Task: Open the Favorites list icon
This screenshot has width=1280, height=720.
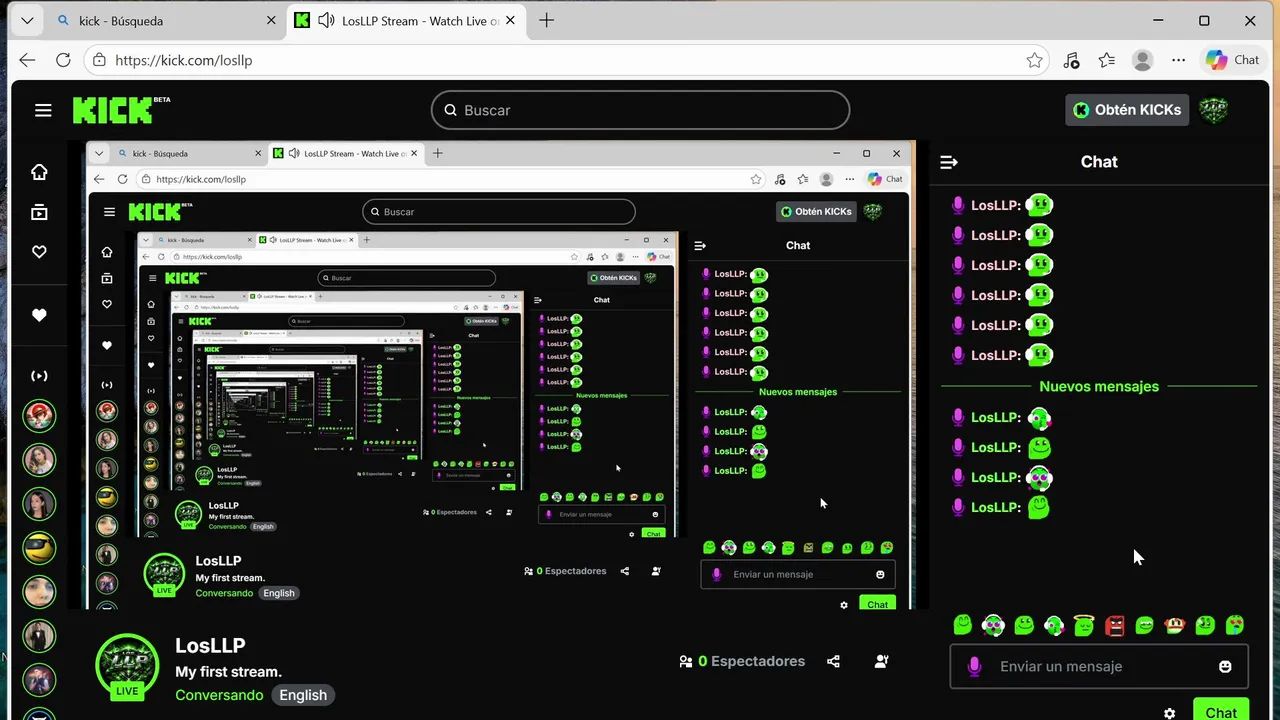Action: [x=1106, y=60]
